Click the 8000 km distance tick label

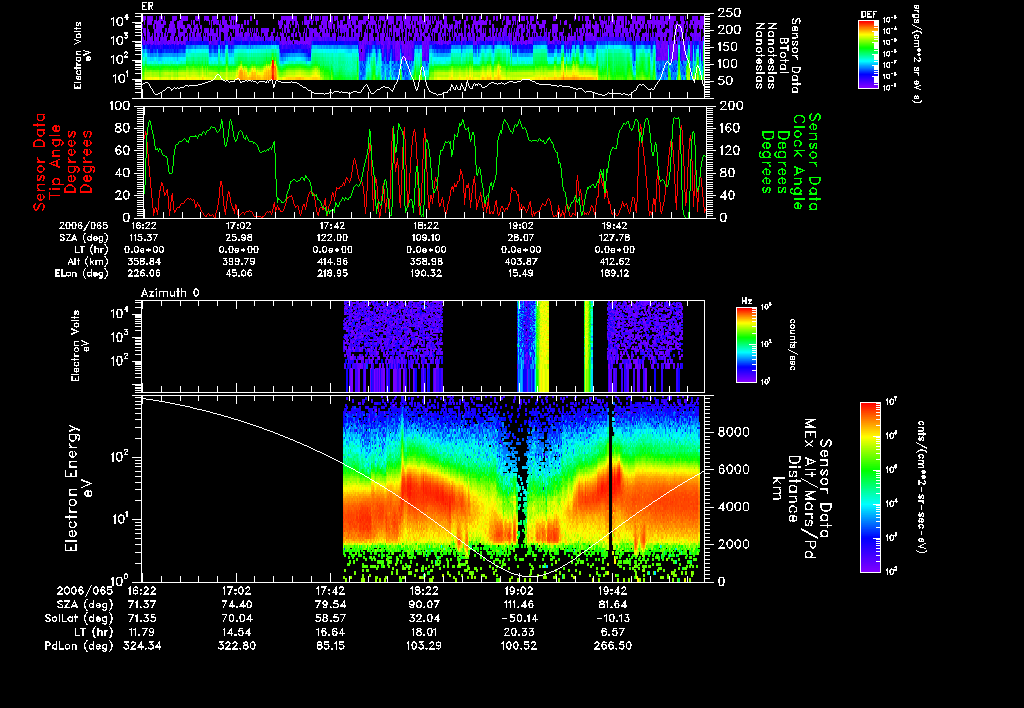(733, 432)
